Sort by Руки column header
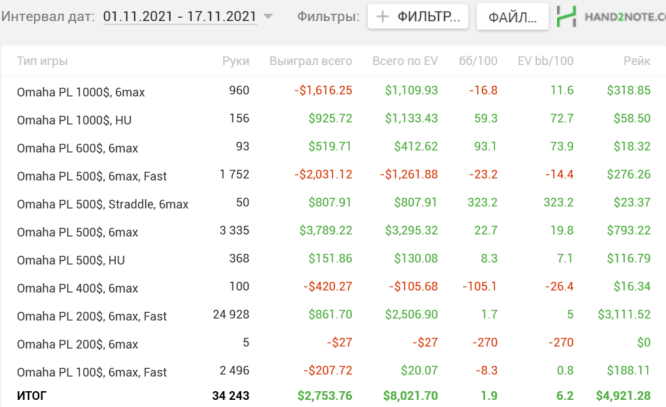The image size is (666, 407). 236,61
